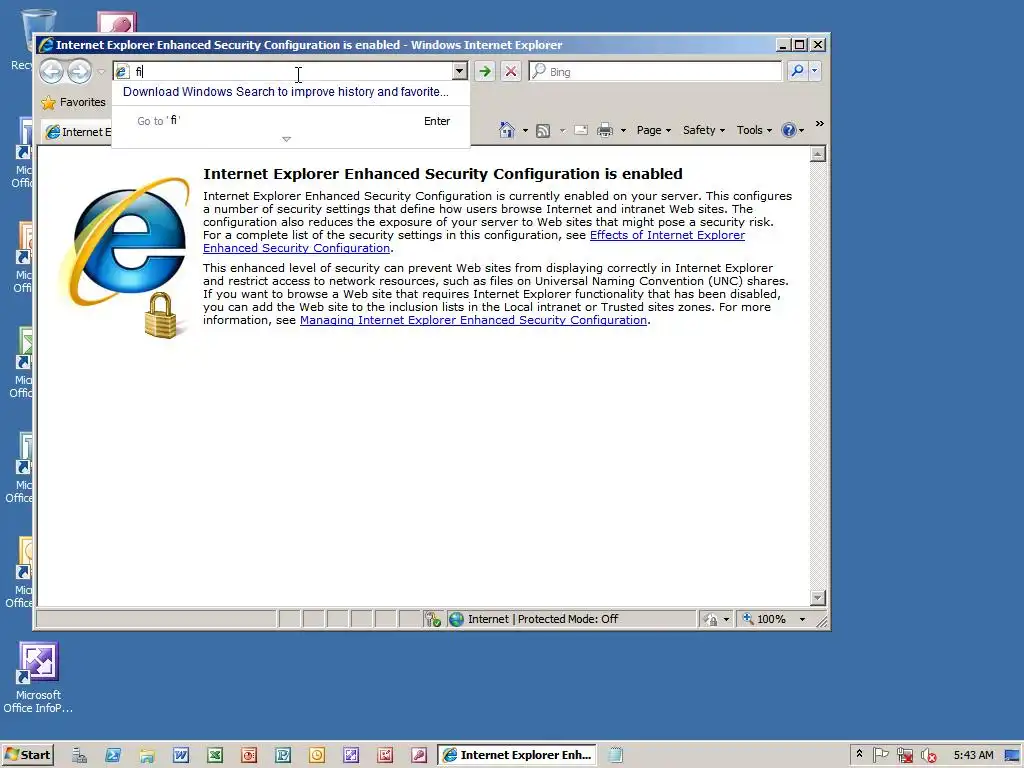Click the network status tray icon
The height and width of the screenshot is (768, 1024).
(904, 755)
